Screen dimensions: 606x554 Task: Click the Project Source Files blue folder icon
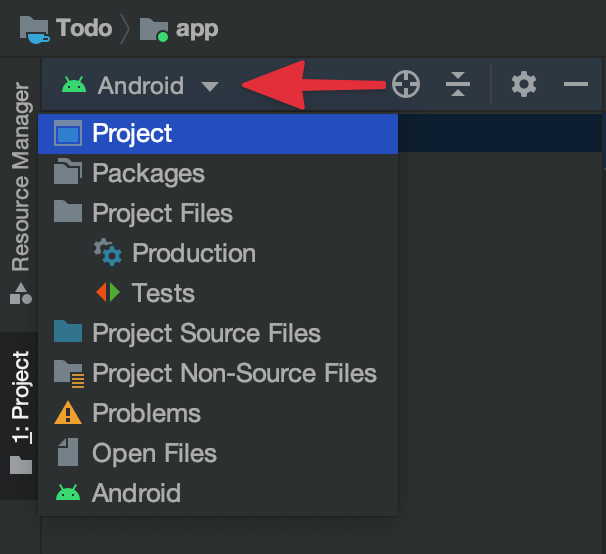coord(68,331)
